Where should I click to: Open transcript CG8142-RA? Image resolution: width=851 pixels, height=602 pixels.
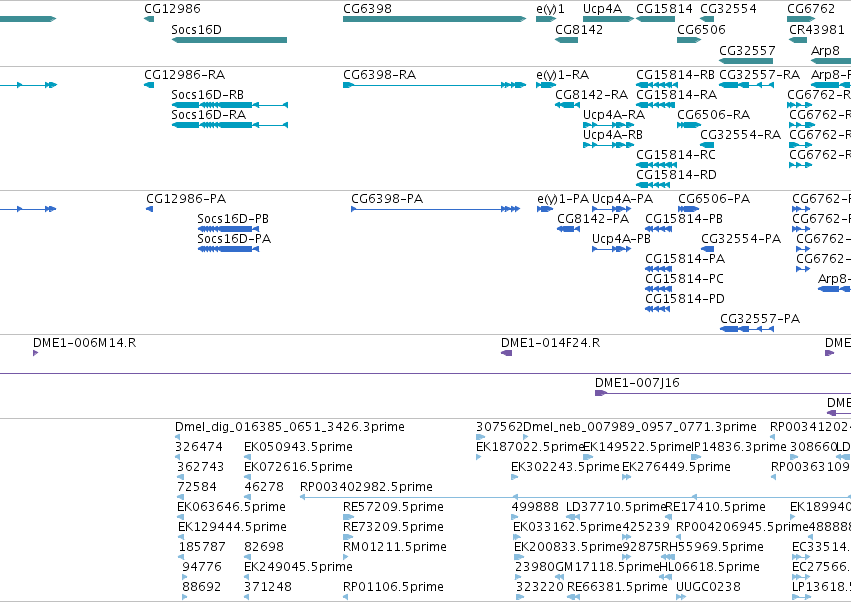point(567,105)
